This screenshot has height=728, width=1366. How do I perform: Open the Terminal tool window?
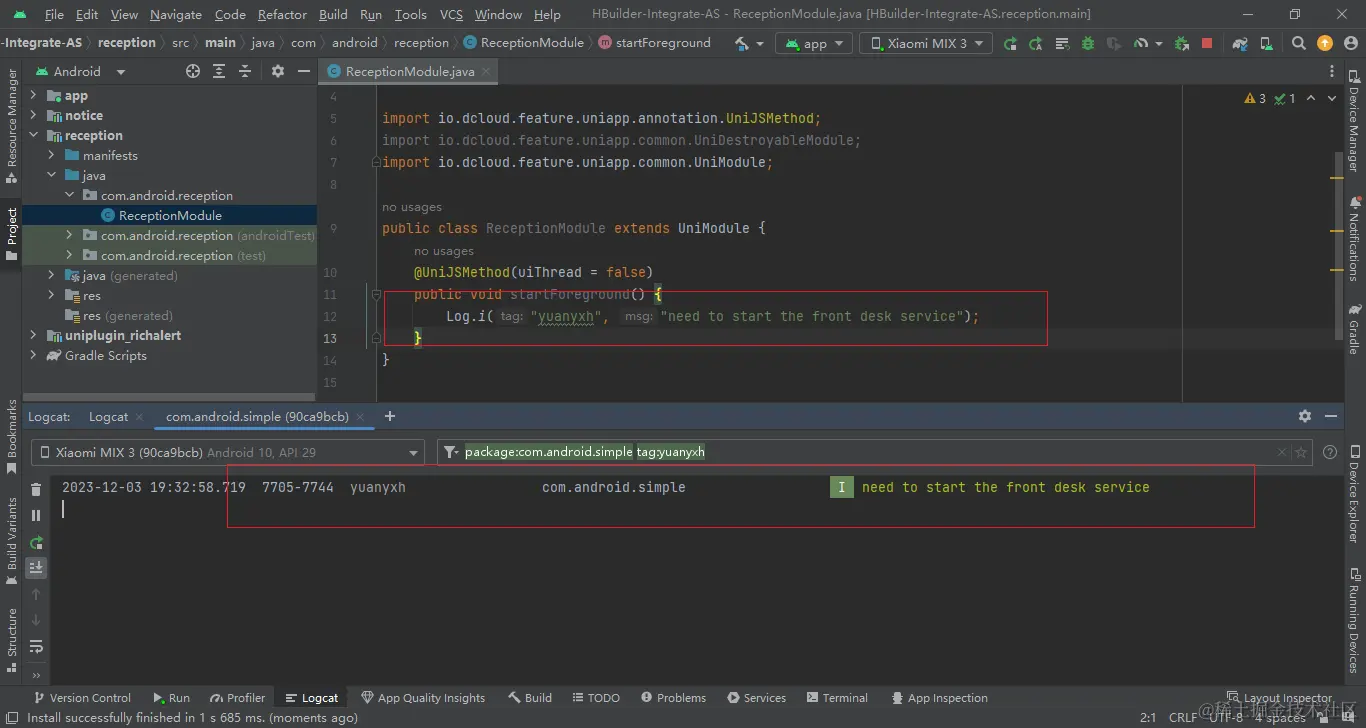pos(838,698)
